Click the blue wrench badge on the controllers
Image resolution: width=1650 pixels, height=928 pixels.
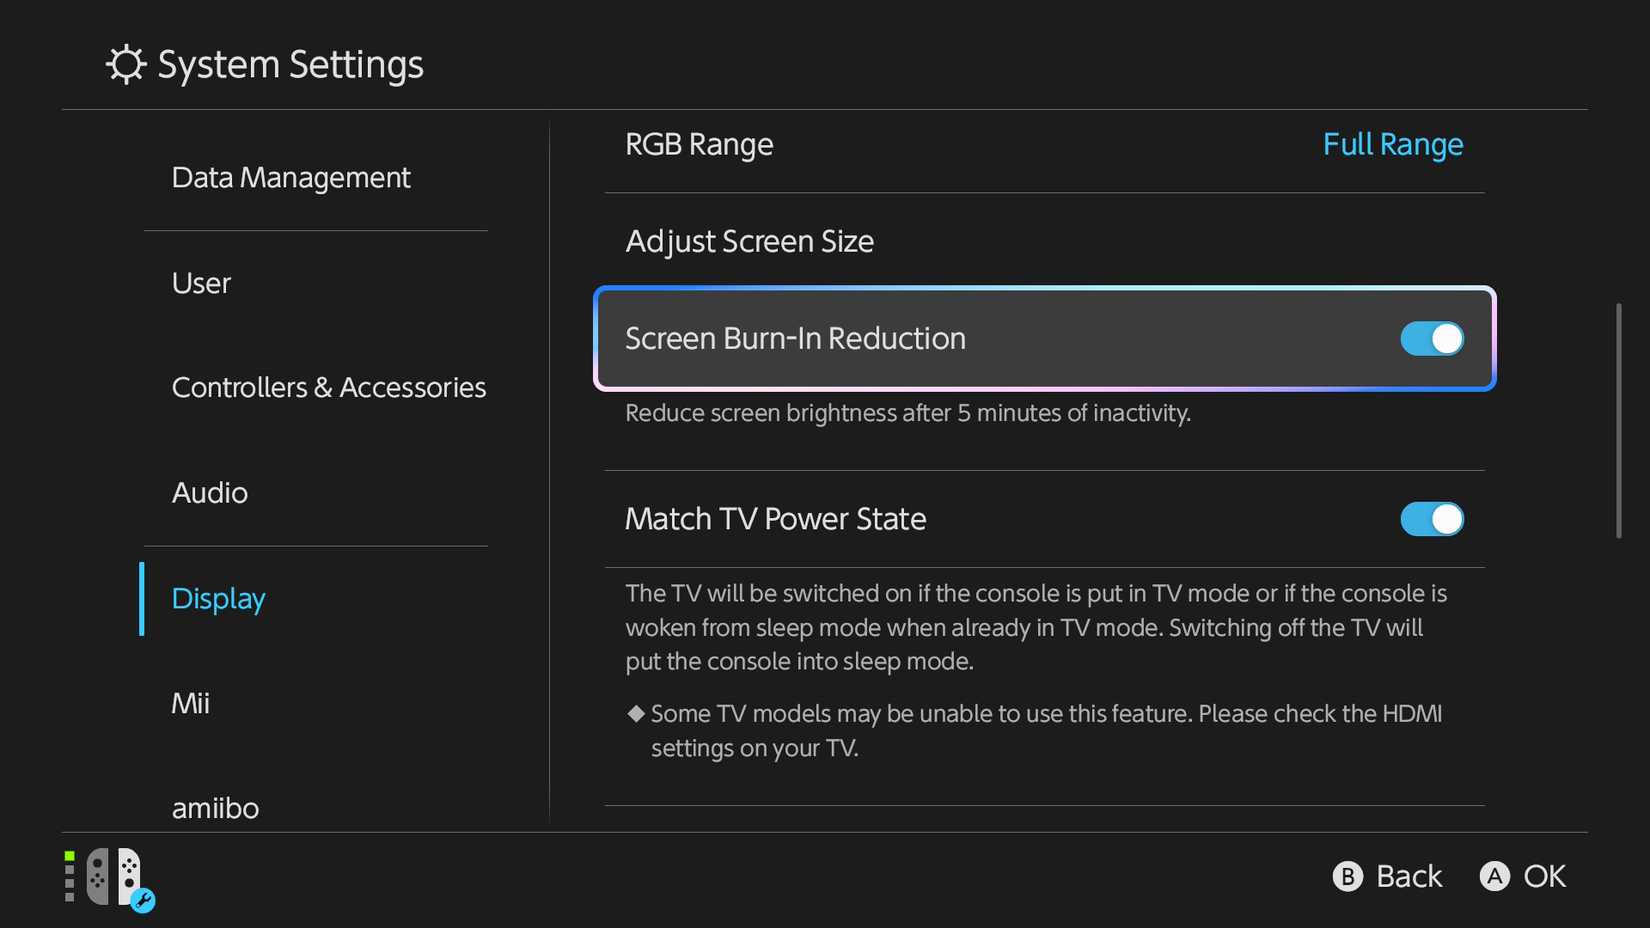click(143, 903)
